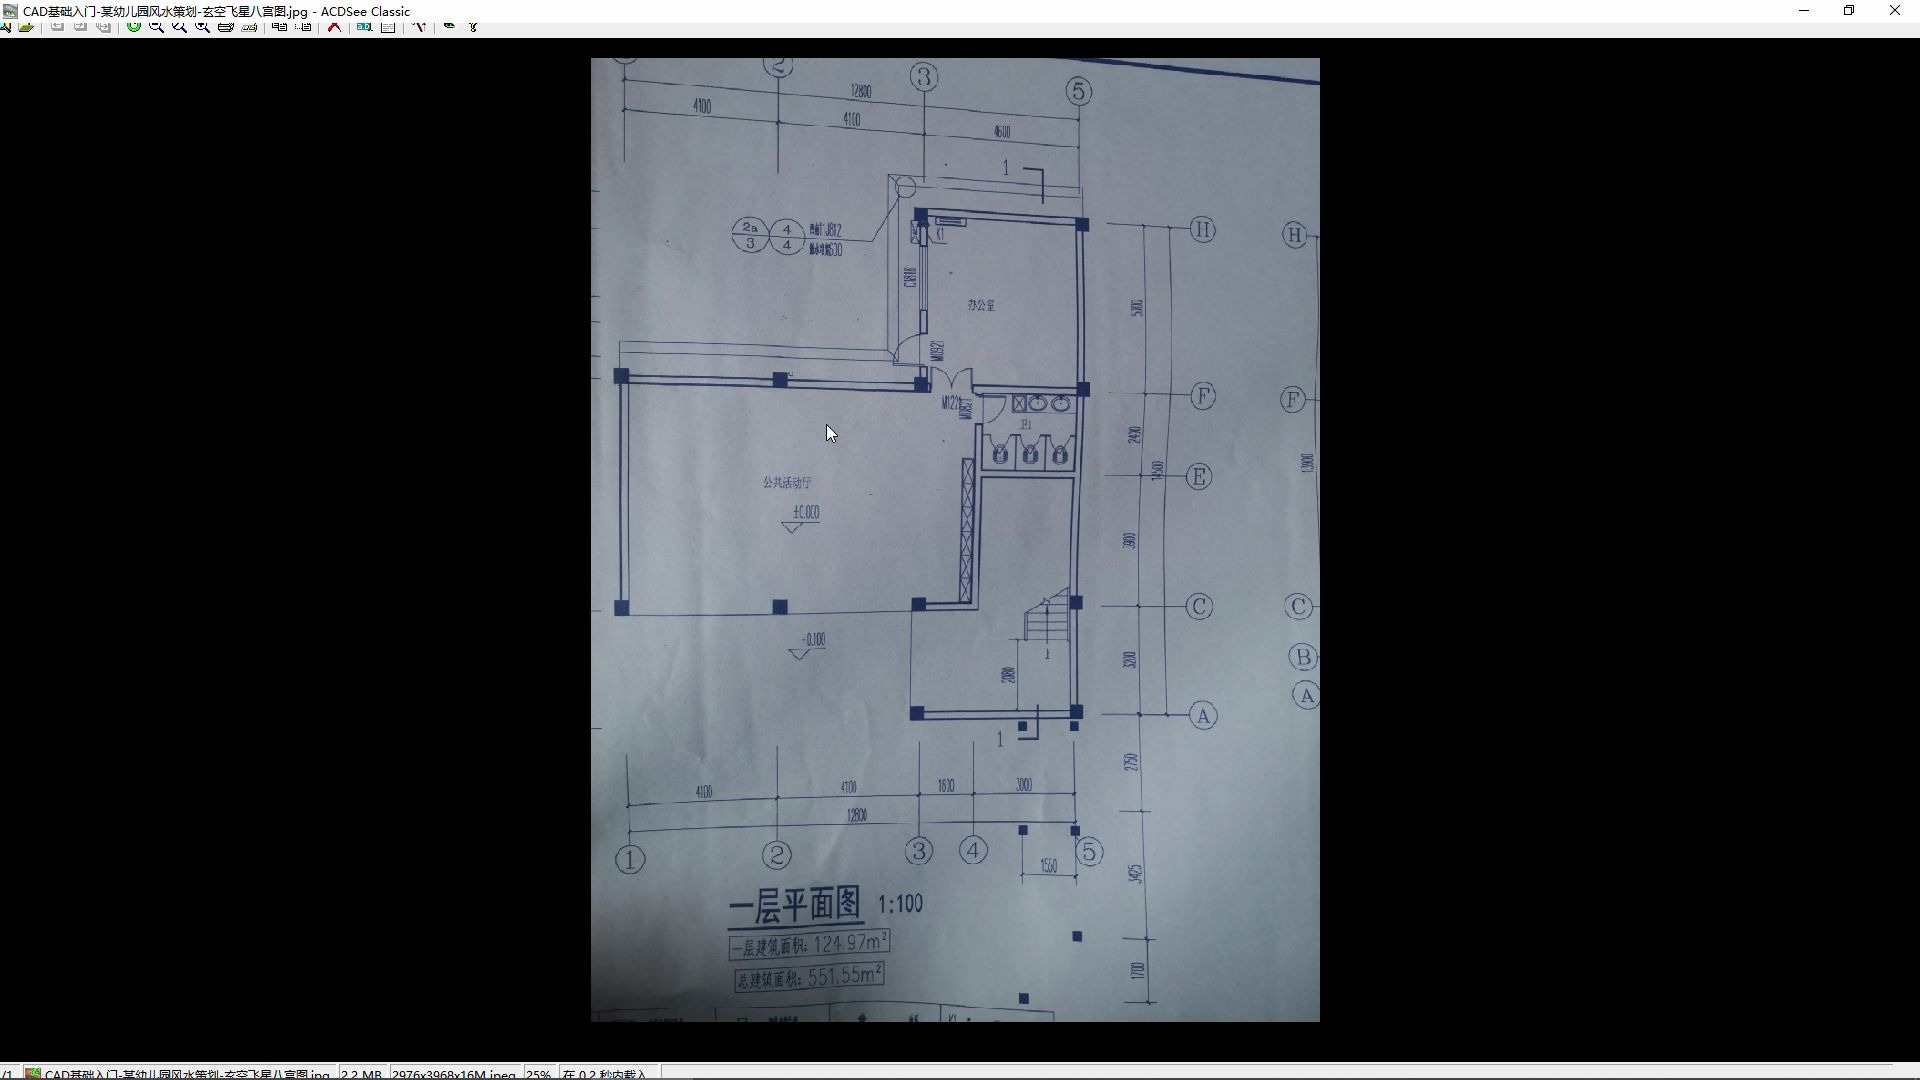
Task: Click the image dimensions in status bar
Action: click(x=453, y=1074)
